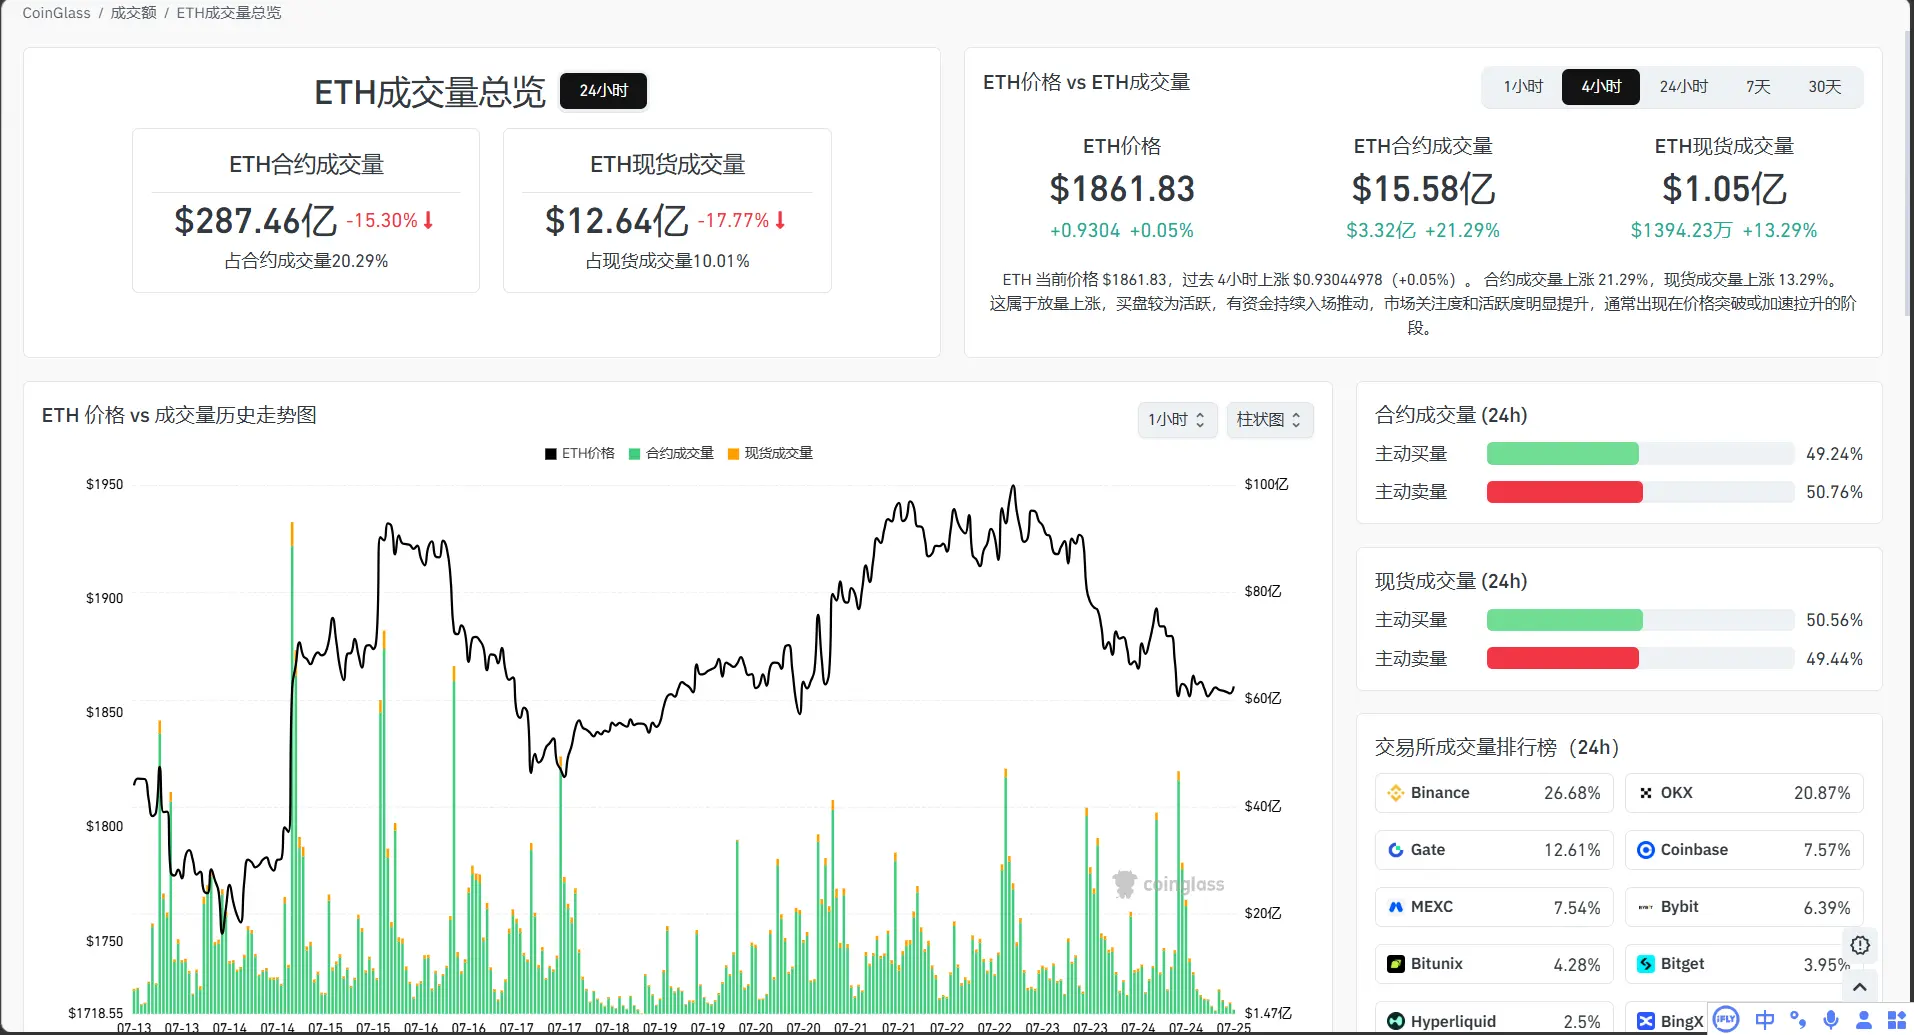Click the Gate logo icon
1914x1035 pixels.
pos(1396,850)
